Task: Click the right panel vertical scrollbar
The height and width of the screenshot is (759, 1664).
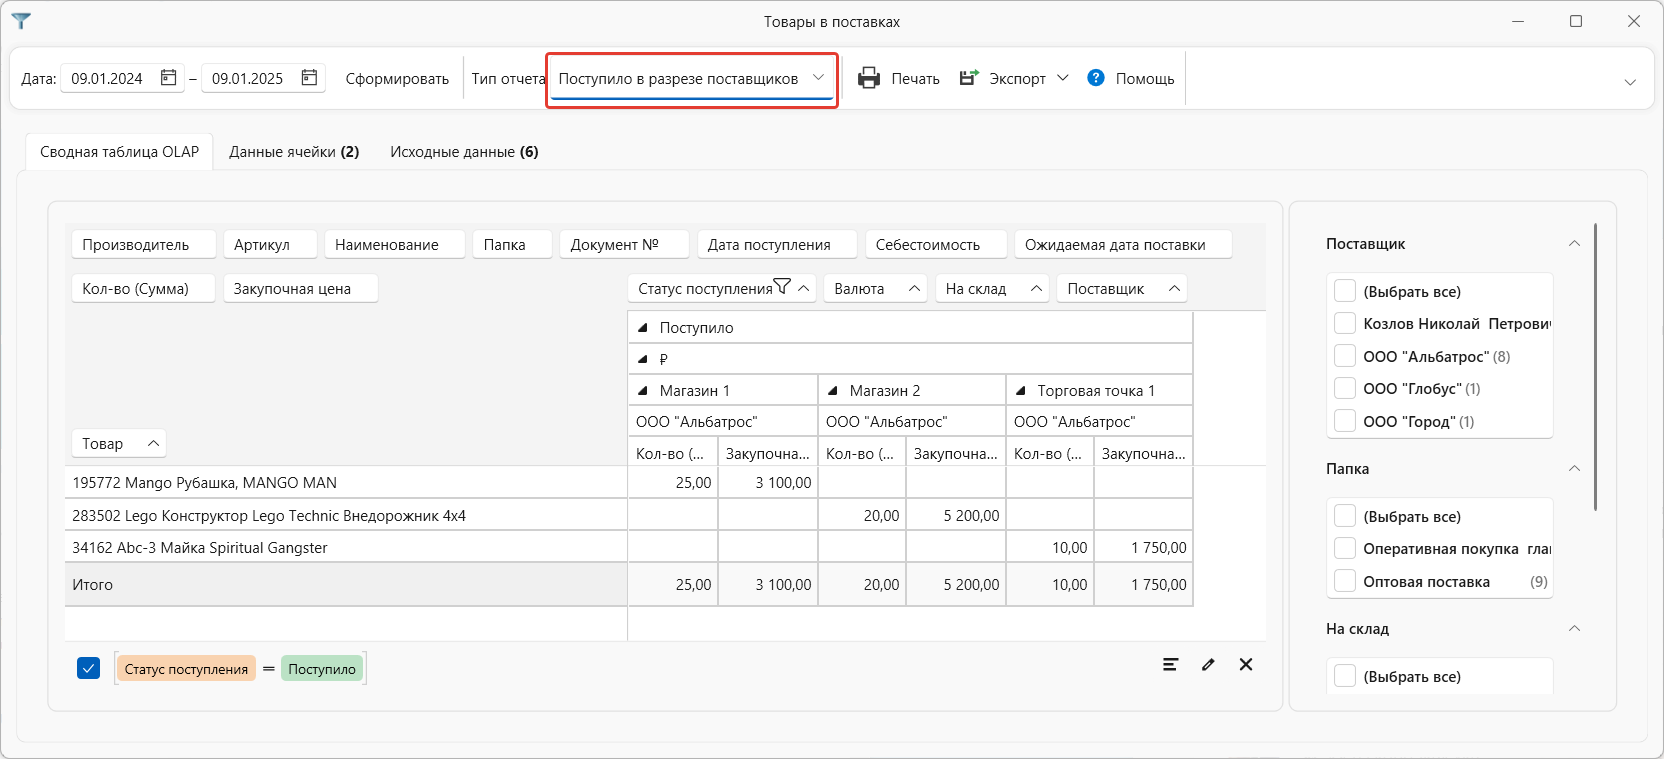Action: coord(1595,367)
